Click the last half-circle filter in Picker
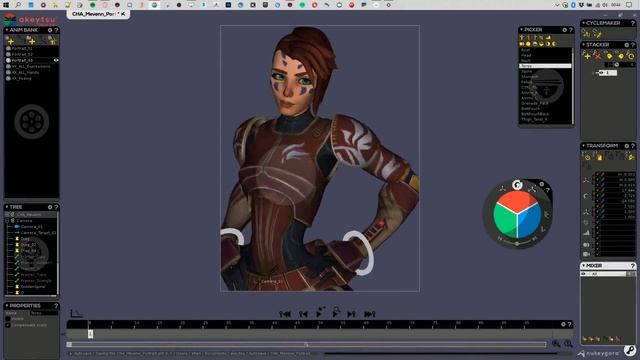 click(x=554, y=44)
